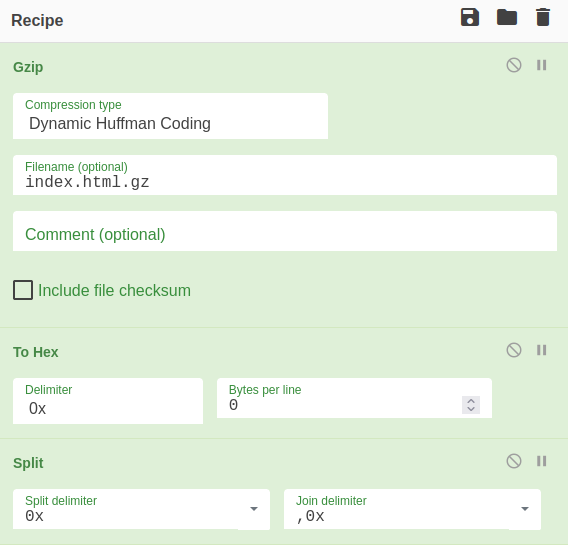Image resolution: width=568 pixels, height=547 pixels.
Task: Increment the Bytes per line stepper
Action: point(471,401)
